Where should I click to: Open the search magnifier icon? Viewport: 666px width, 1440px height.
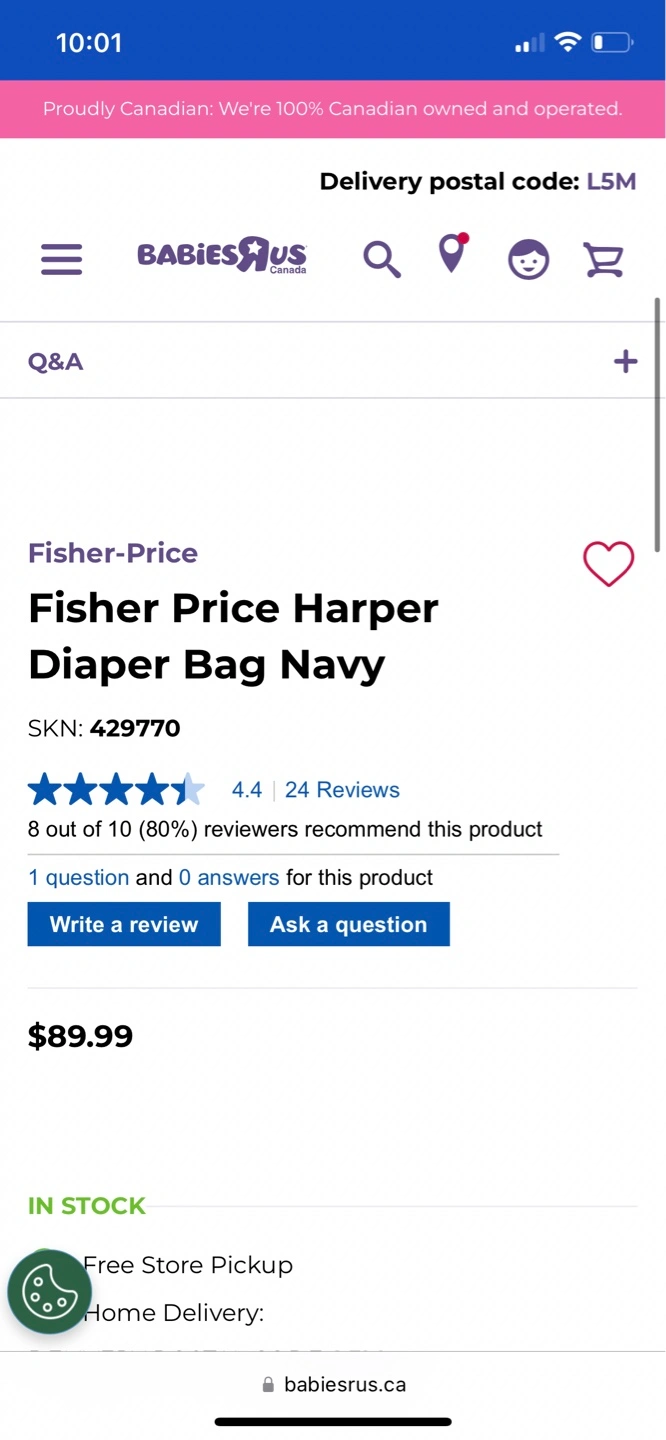click(381, 259)
